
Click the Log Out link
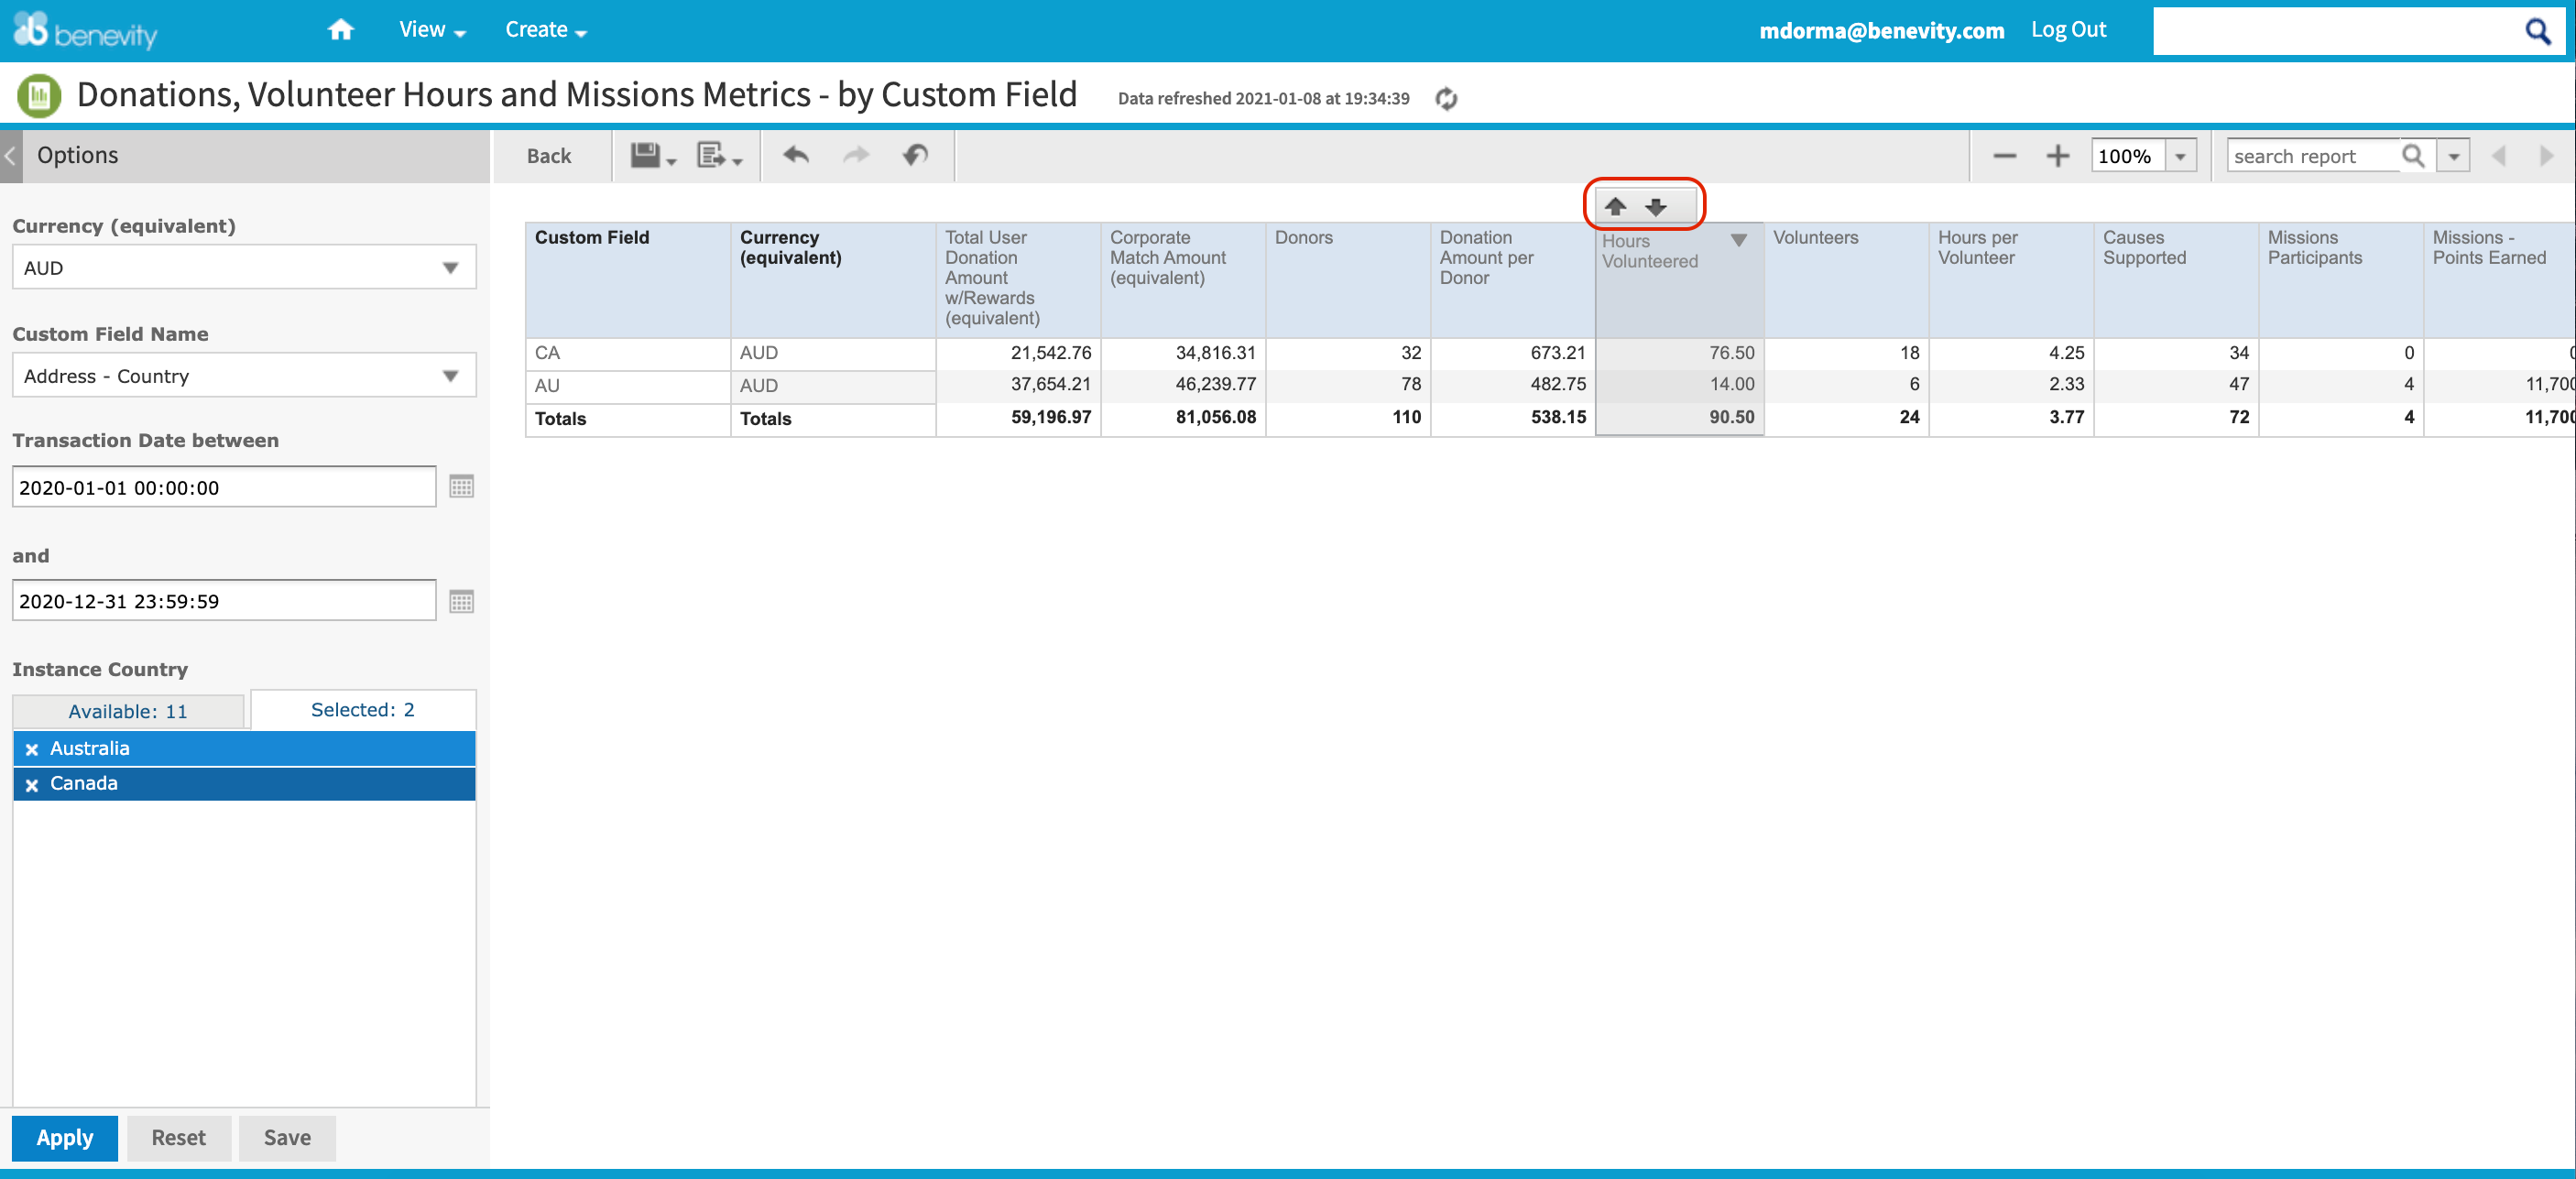[x=2068, y=30]
